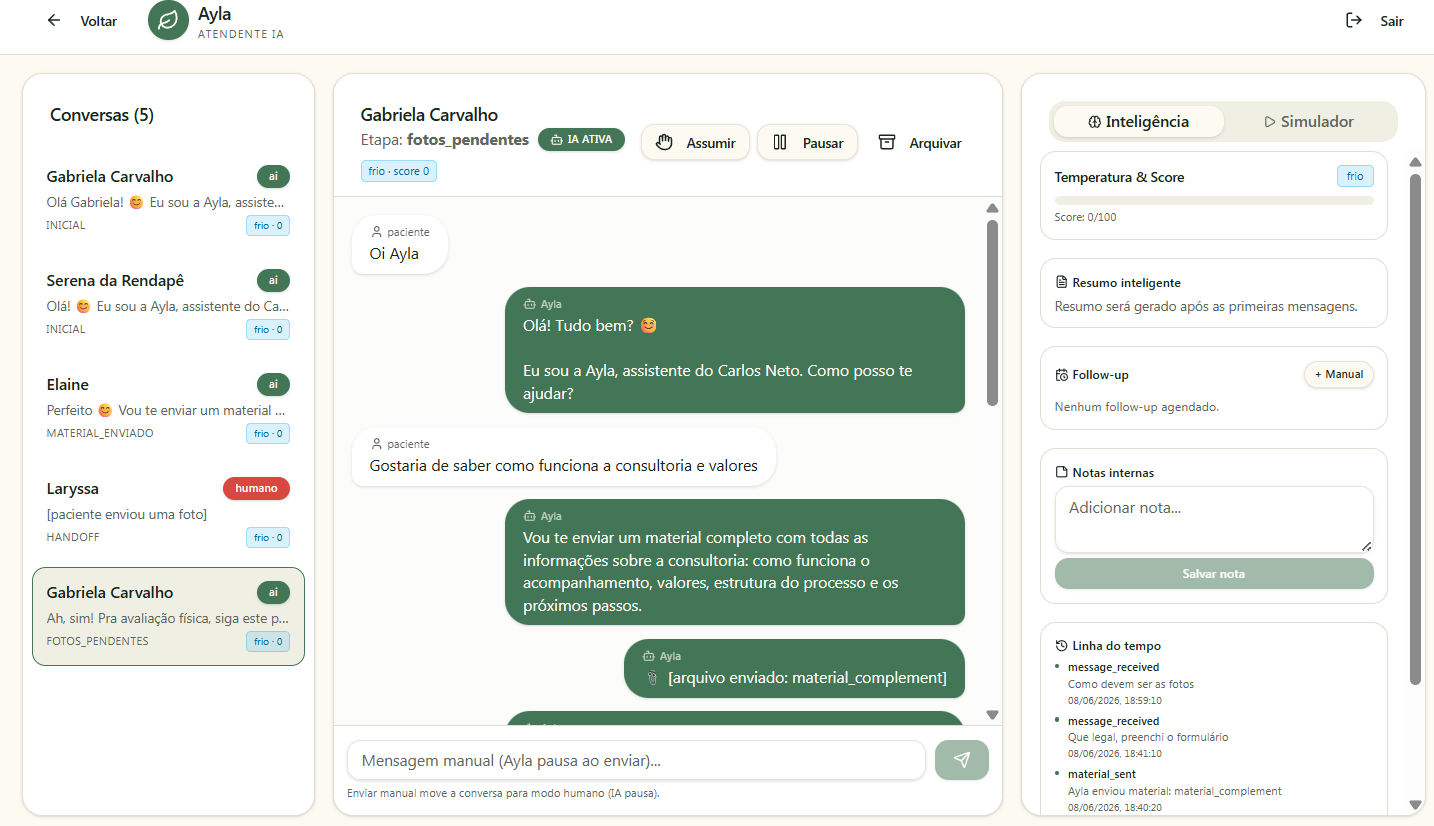Click the chat header name Gabriela Carvalho

click(x=429, y=115)
